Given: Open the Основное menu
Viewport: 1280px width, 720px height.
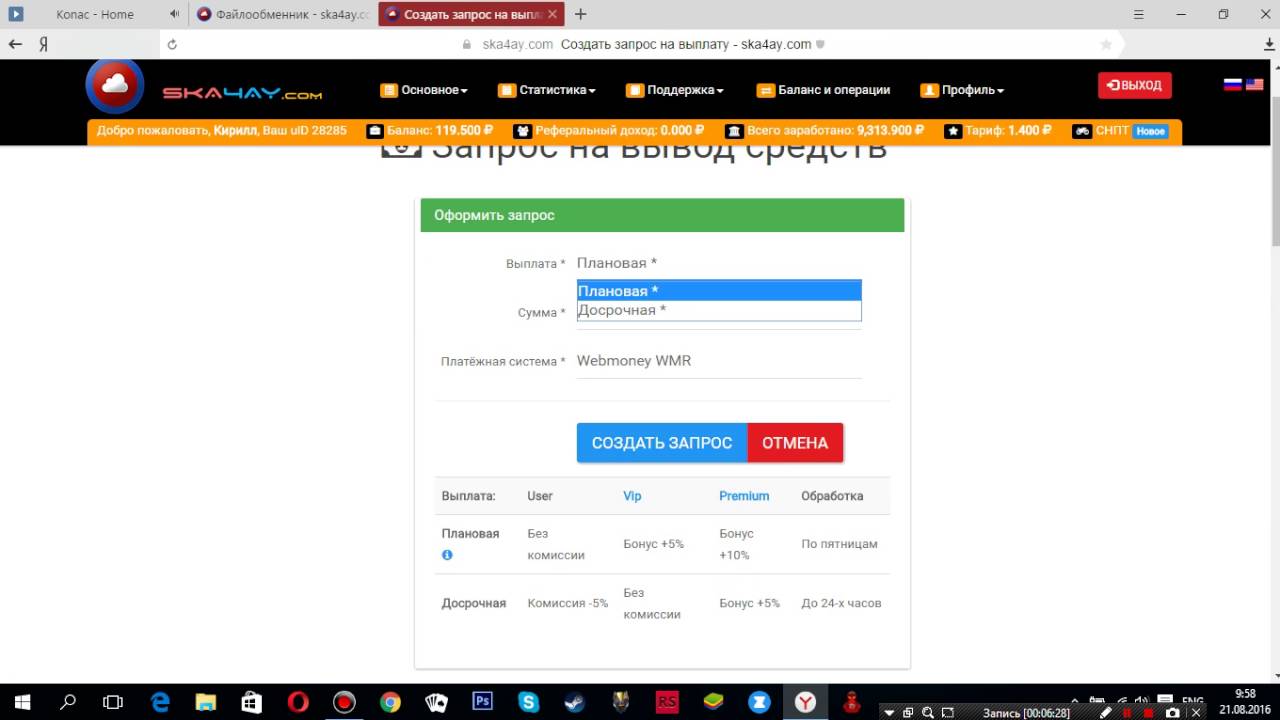Looking at the screenshot, I should click(424, 90).
